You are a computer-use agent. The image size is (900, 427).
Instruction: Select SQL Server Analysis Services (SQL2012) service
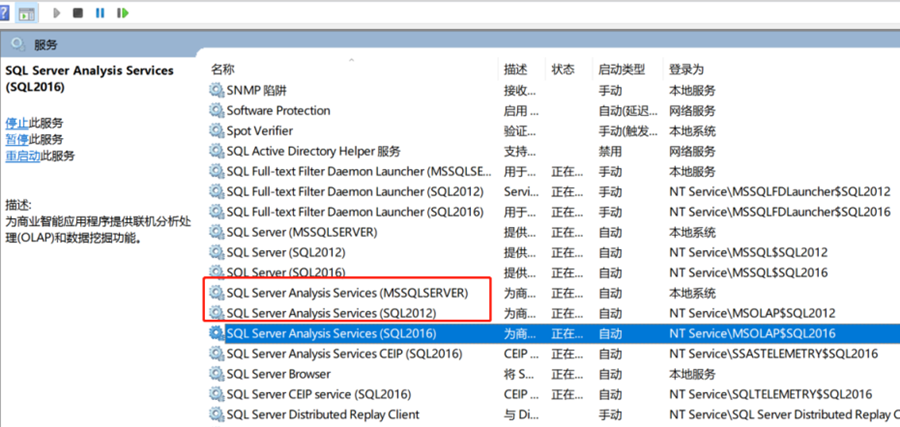330,313
